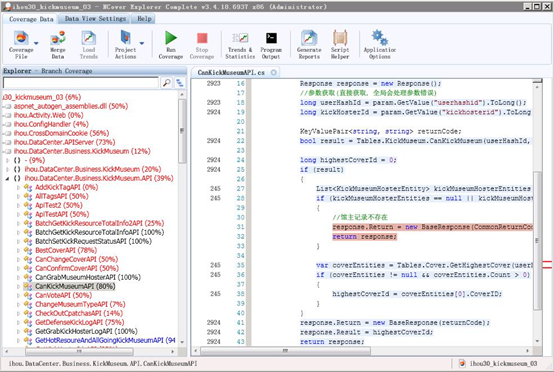Click the code view horizontal scrollbar thumb
The height and width of the screenshot is (372, 554).
285,351
